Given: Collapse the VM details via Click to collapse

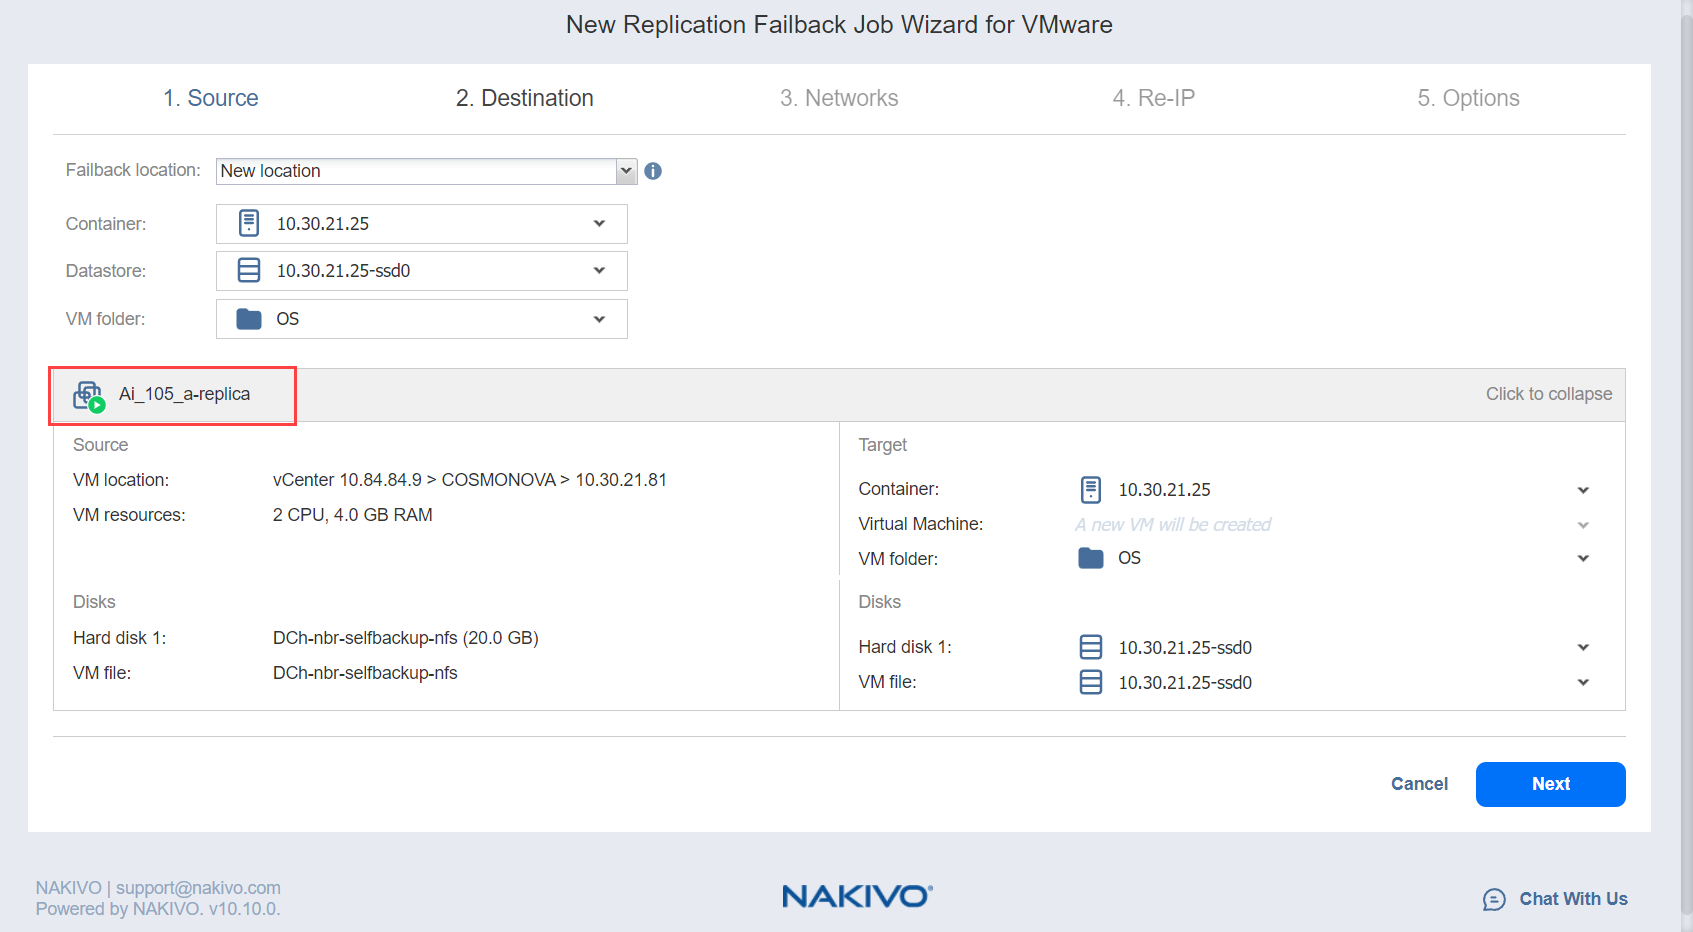Looking at the screenshot, I should click(1548, 394).
